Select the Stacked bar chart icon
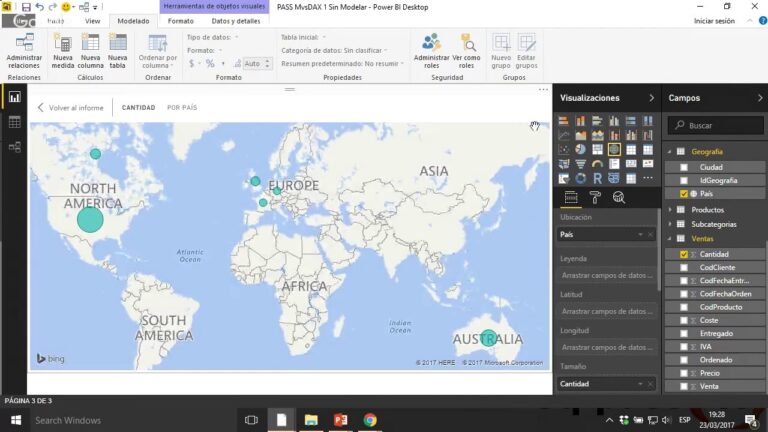768x432 pixels. click(x=564, y=120)
